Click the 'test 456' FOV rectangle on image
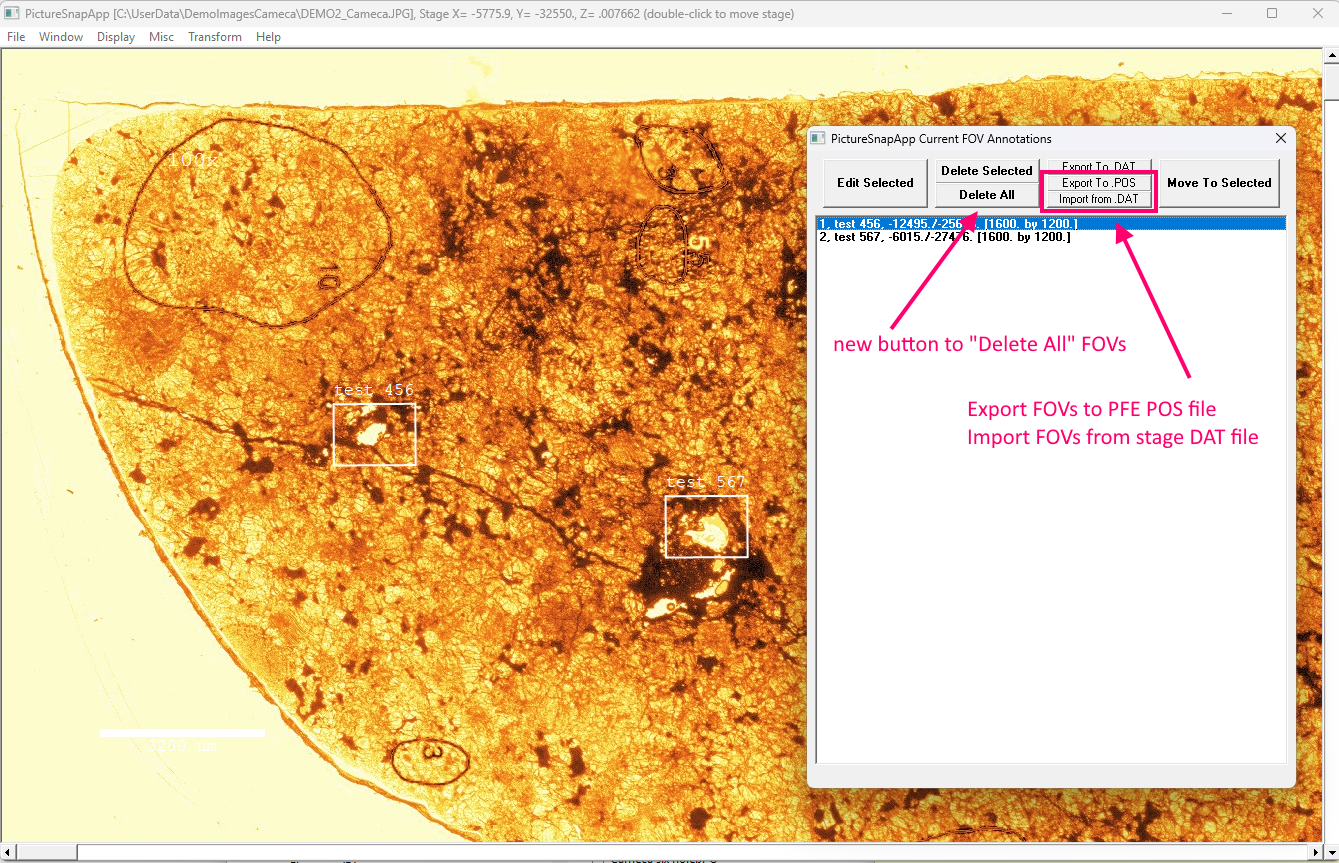Viewport: 1339px width, 863px height. [x=374, y=434]
